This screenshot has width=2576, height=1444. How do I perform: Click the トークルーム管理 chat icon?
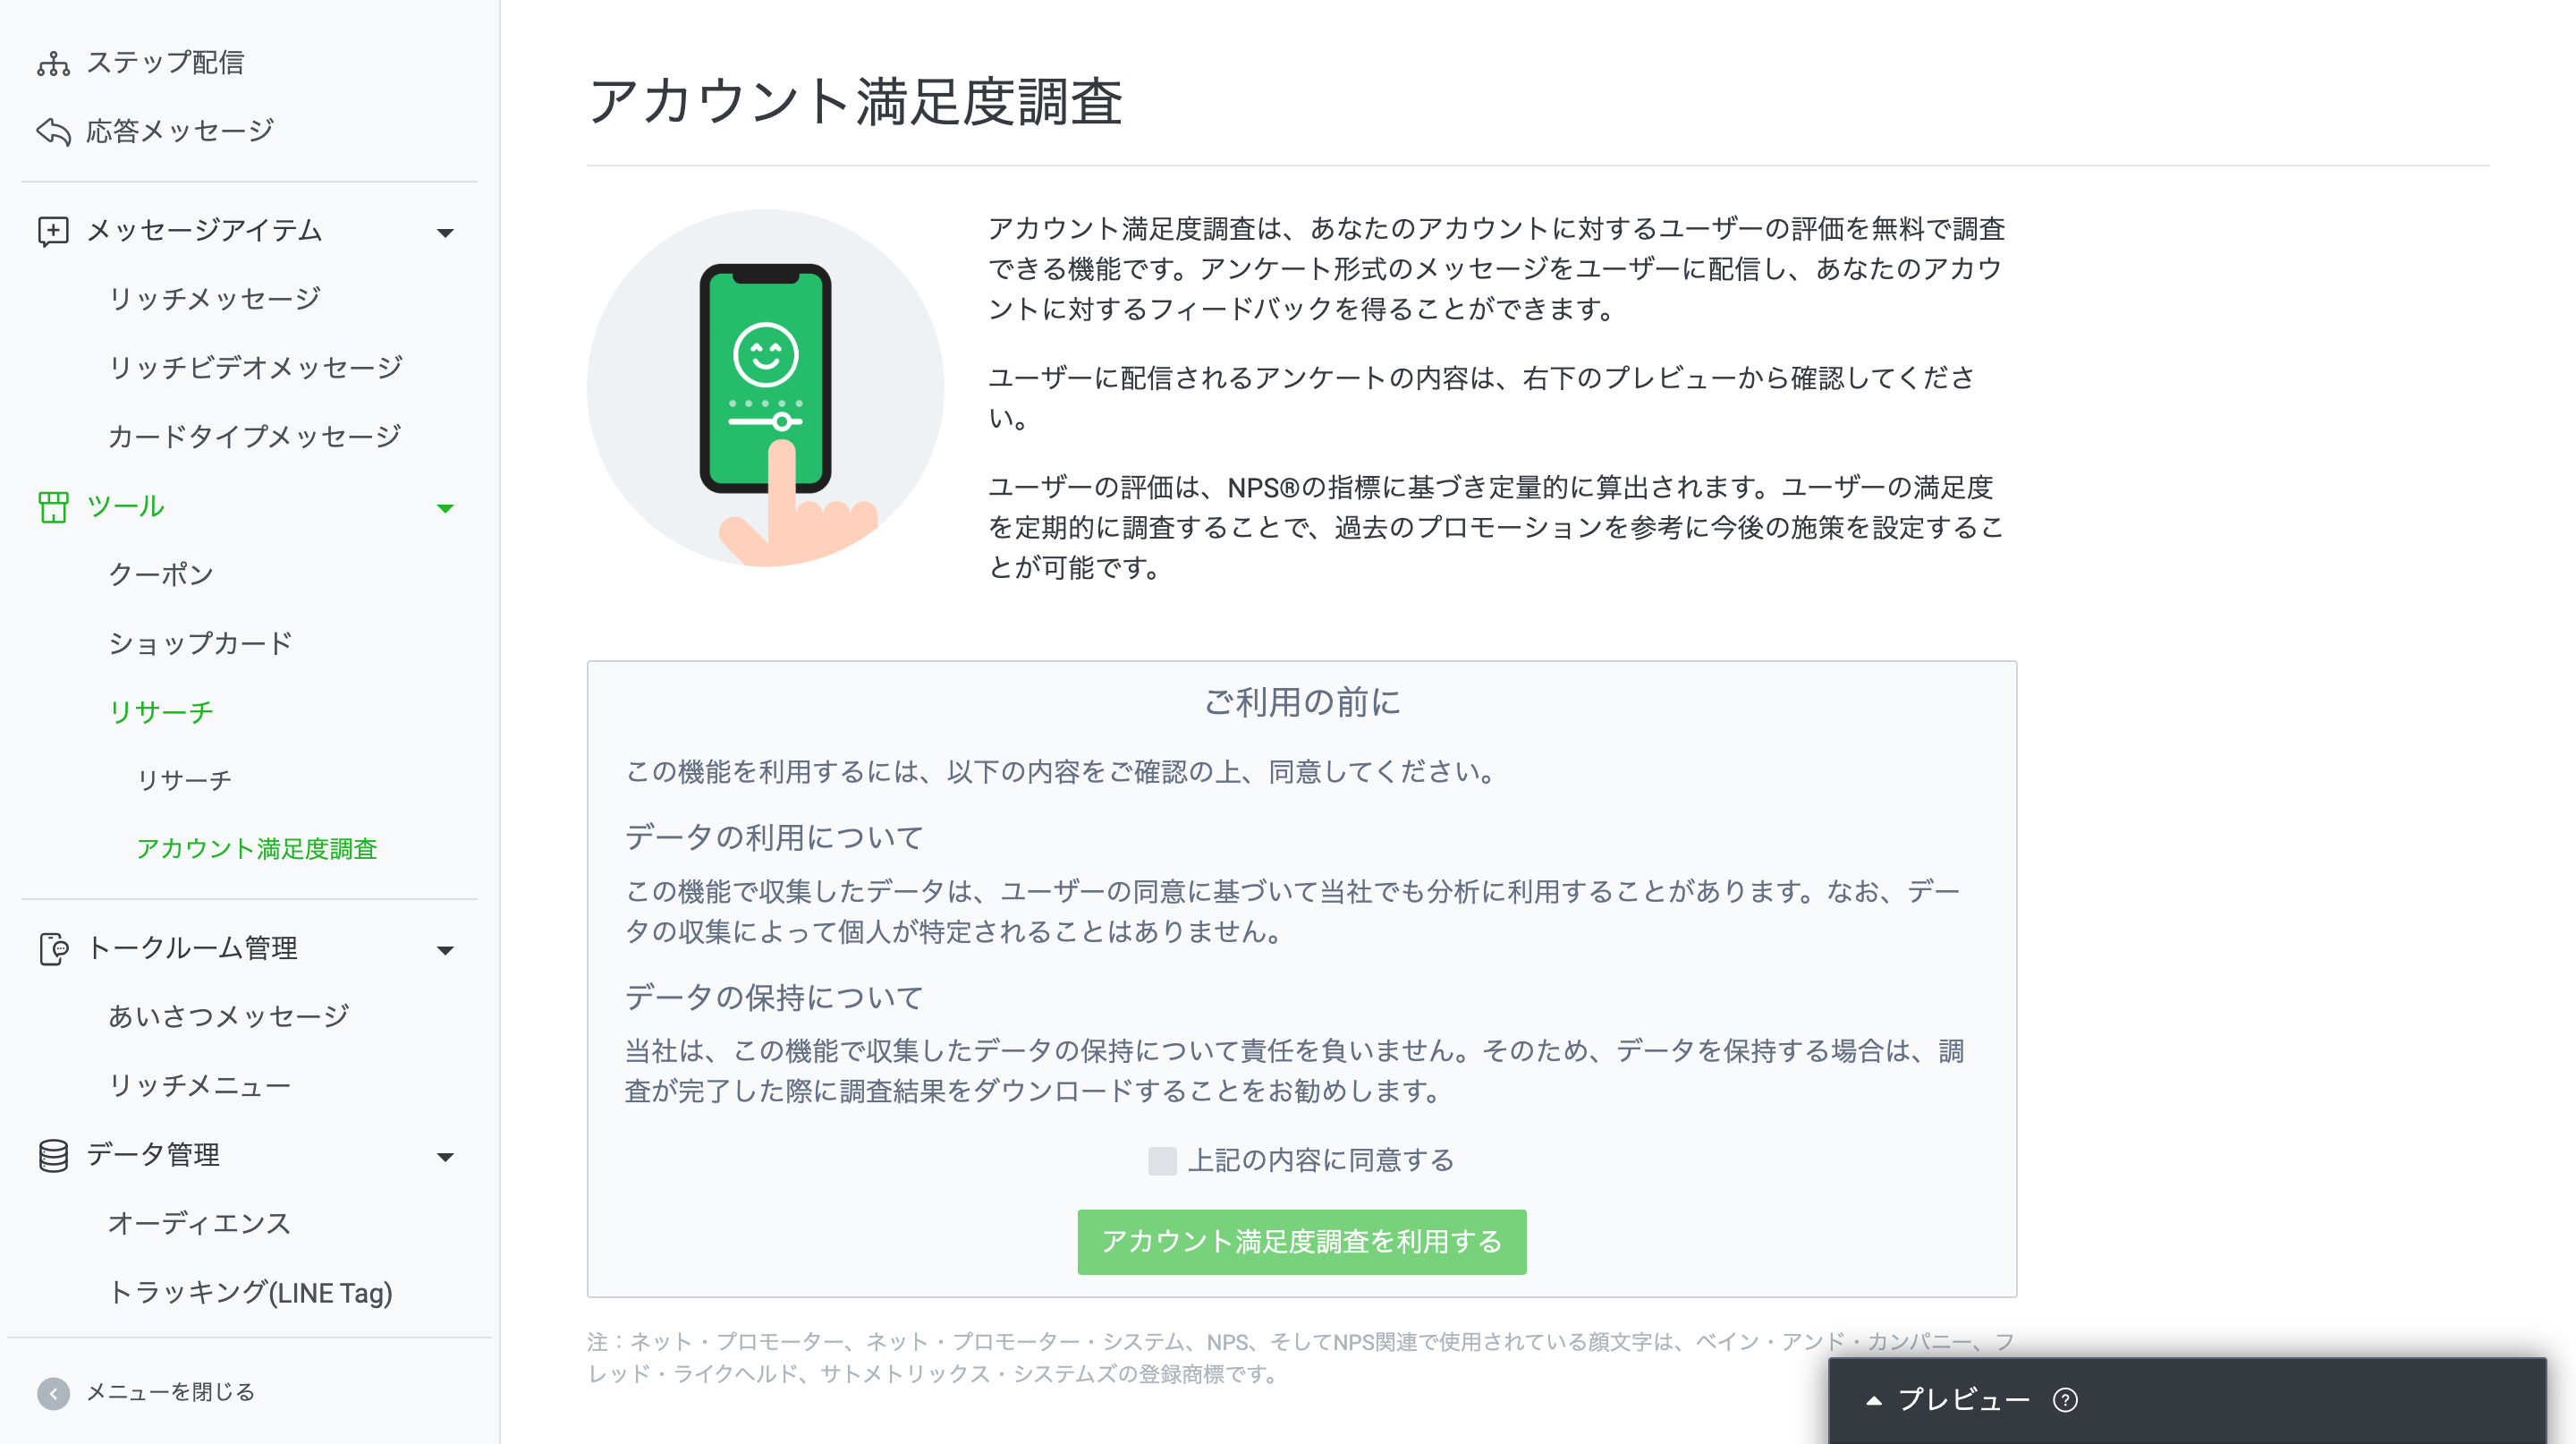[53, 948]
